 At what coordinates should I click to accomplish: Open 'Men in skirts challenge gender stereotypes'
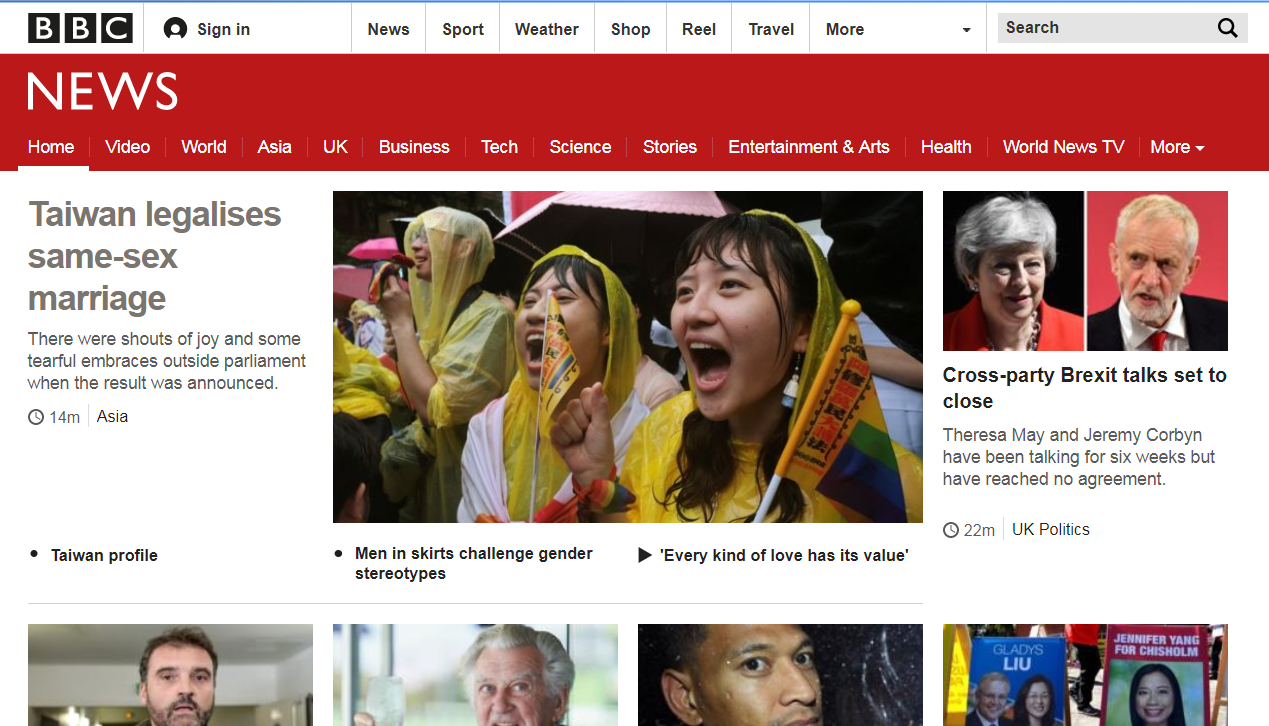[x=473, y=563]
